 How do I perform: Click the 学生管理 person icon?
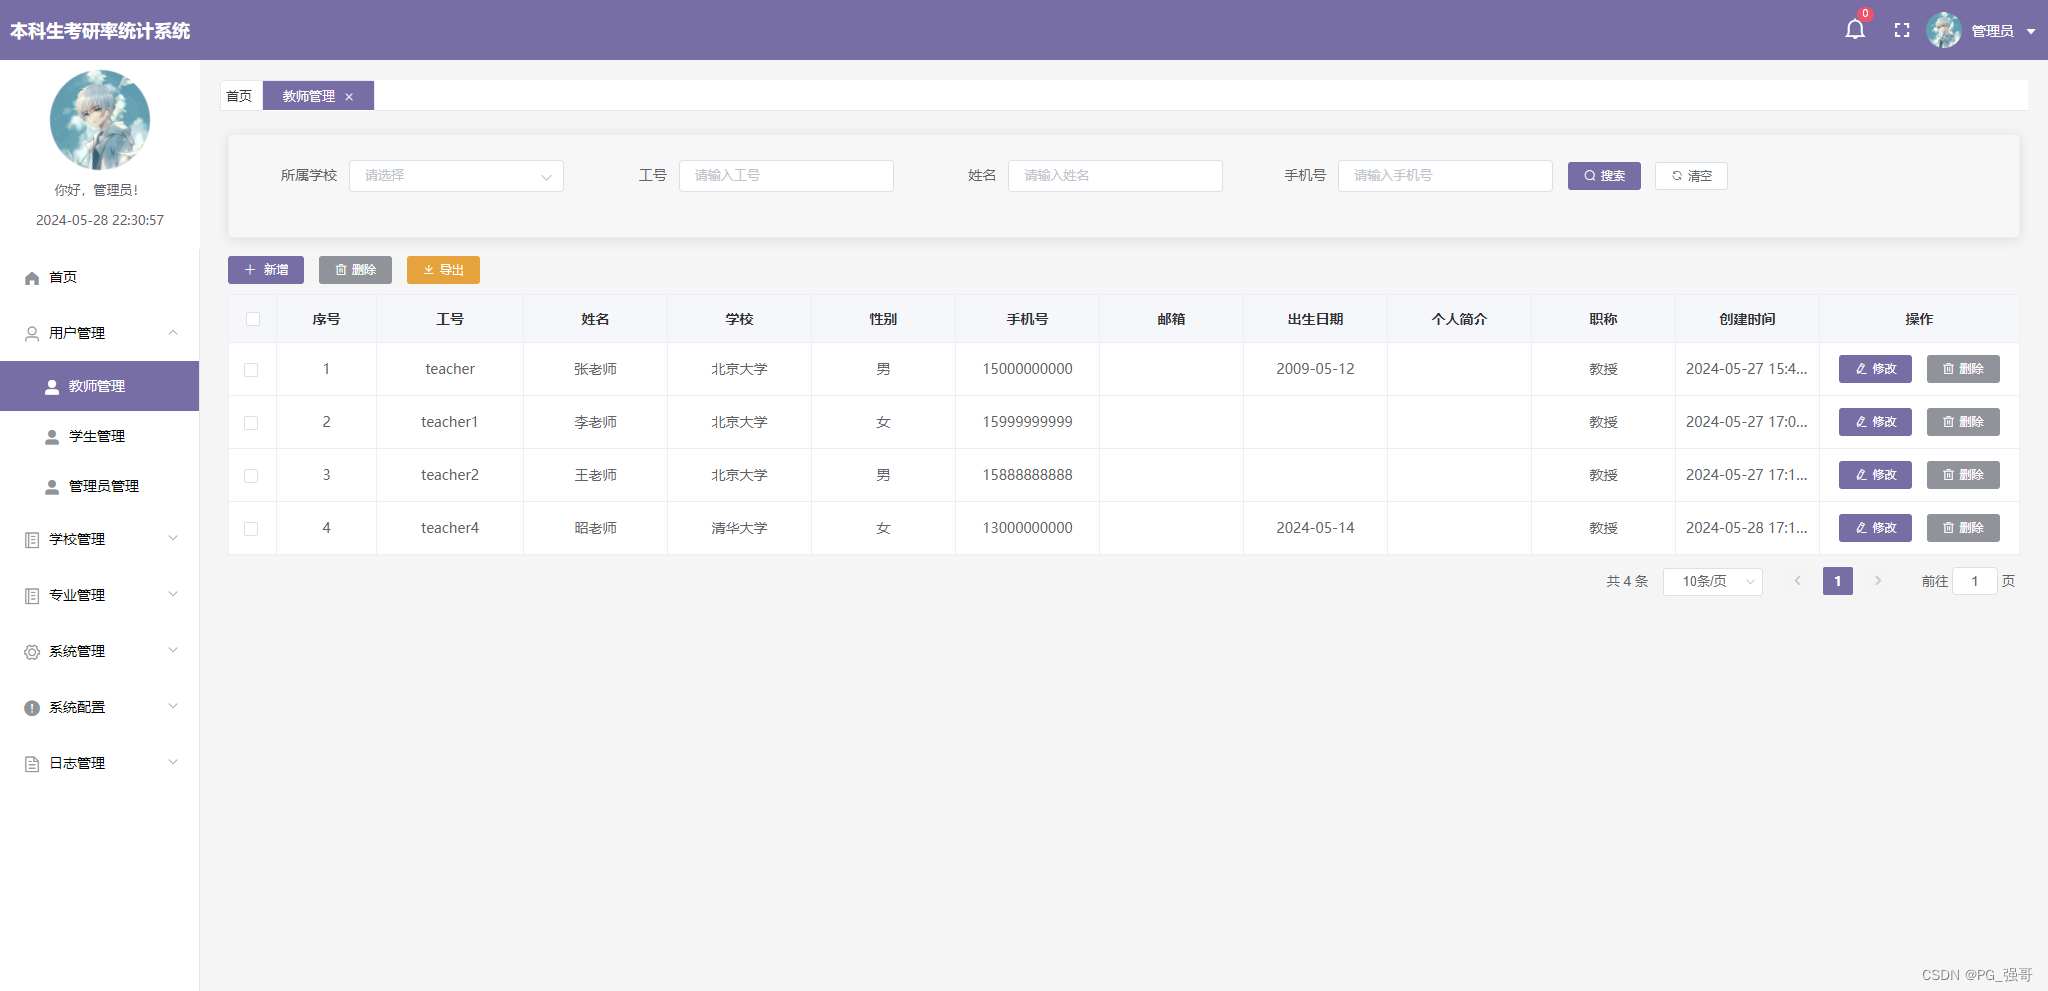tap(52, 437)
